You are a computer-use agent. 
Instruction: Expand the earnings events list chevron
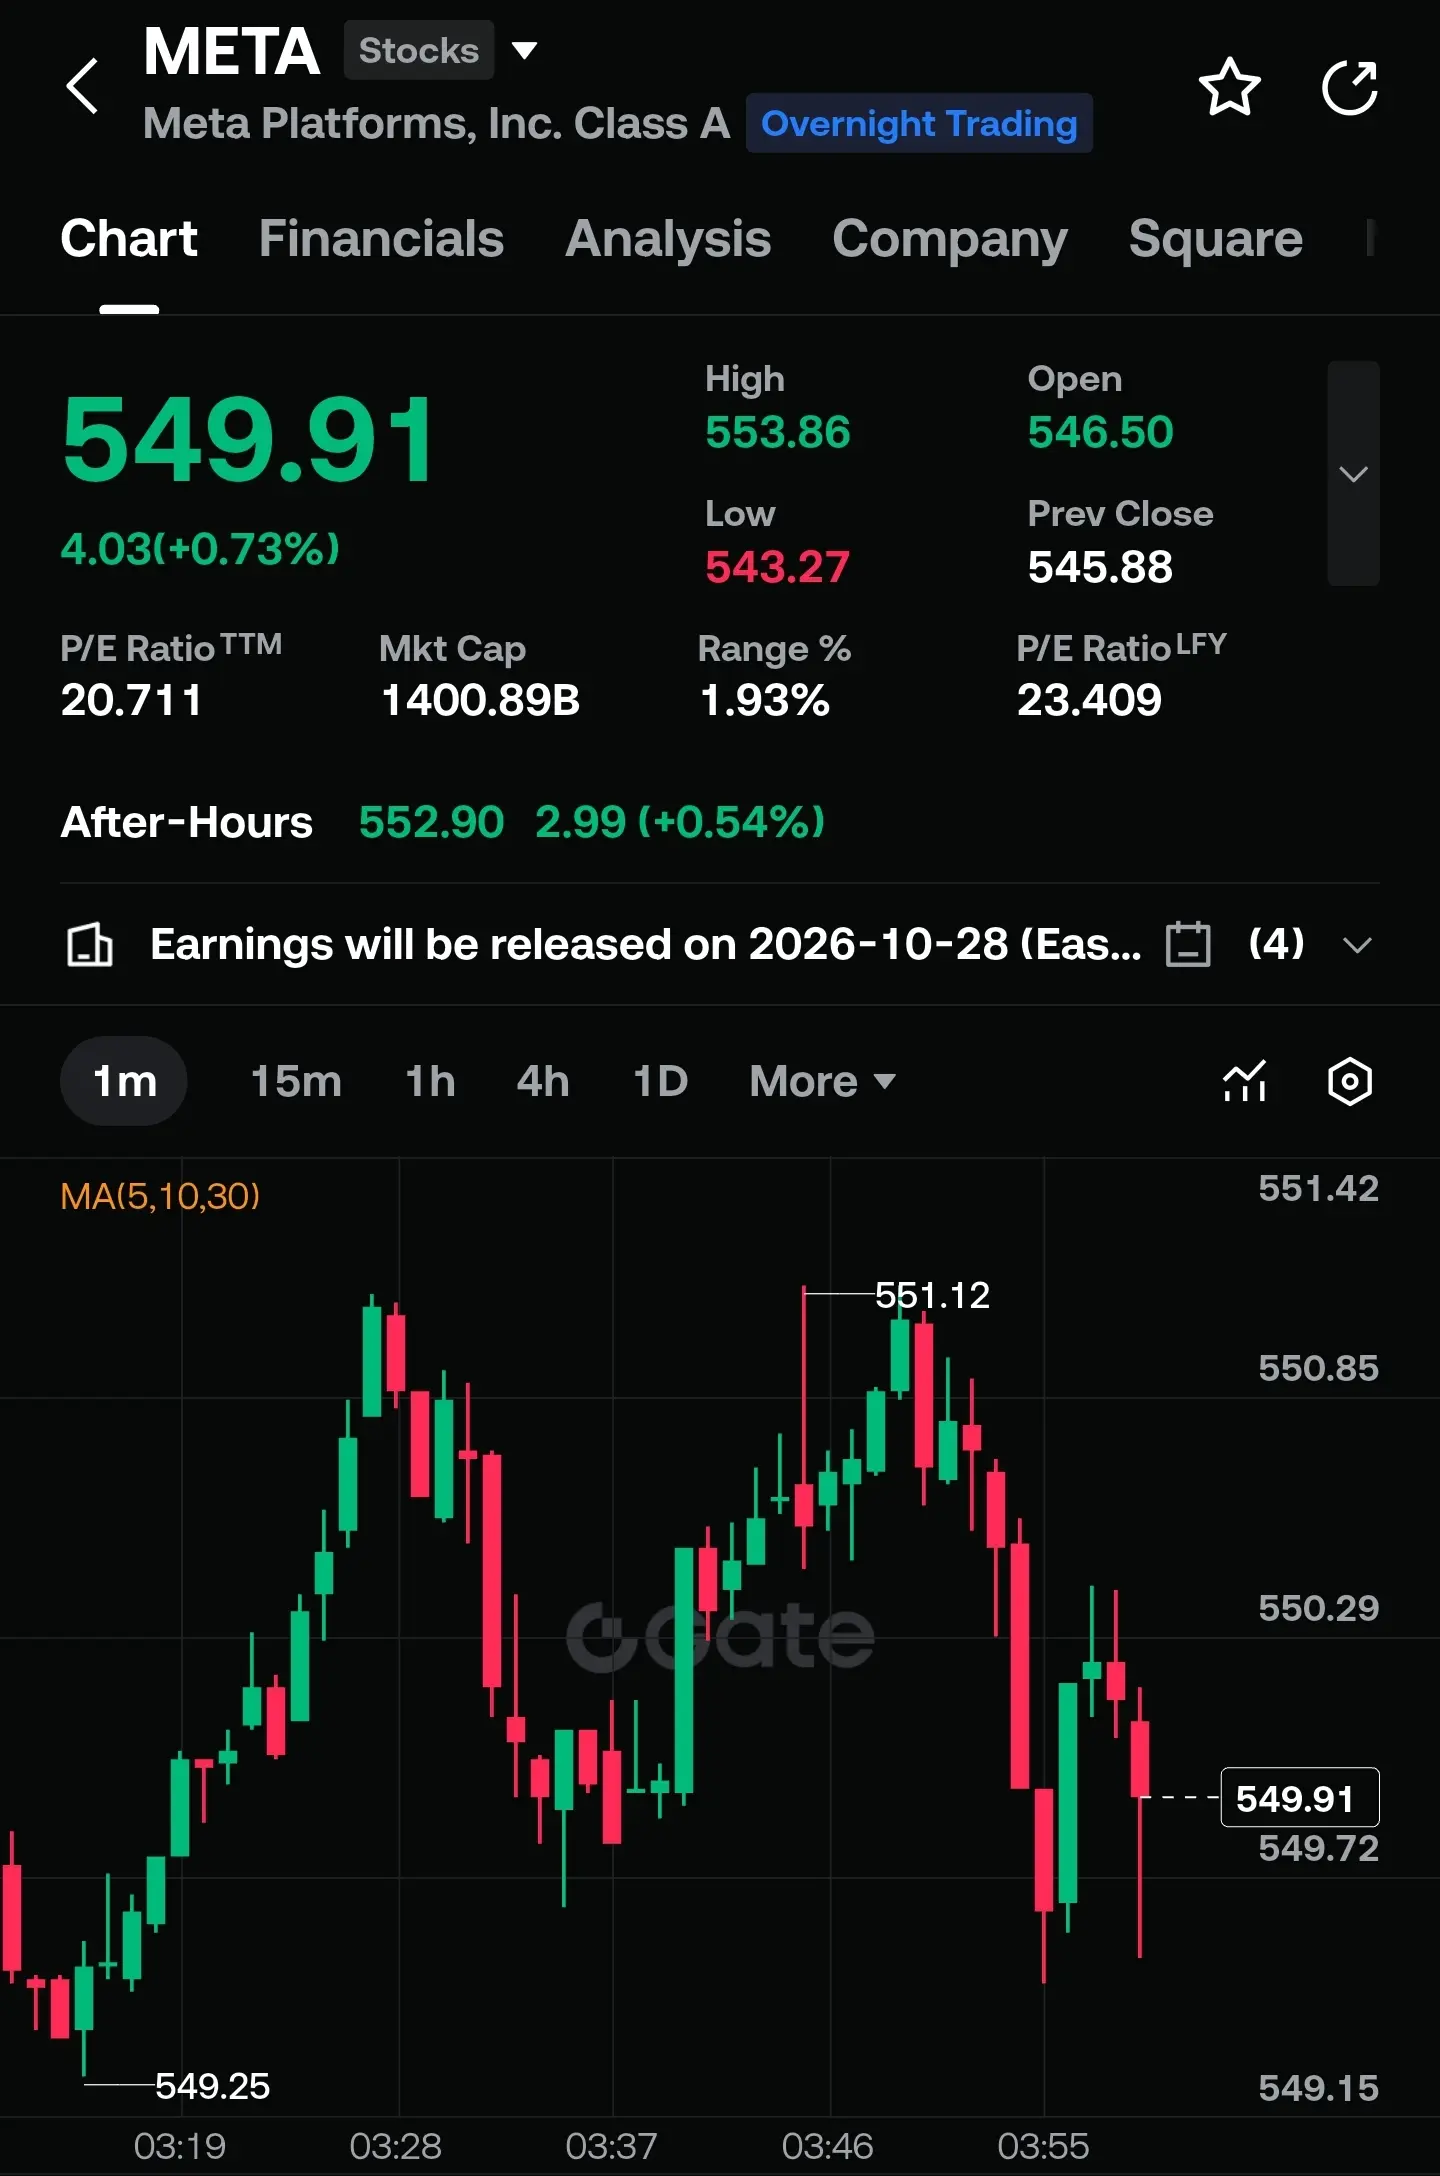pyautogui.click(x=1357, y=945)
